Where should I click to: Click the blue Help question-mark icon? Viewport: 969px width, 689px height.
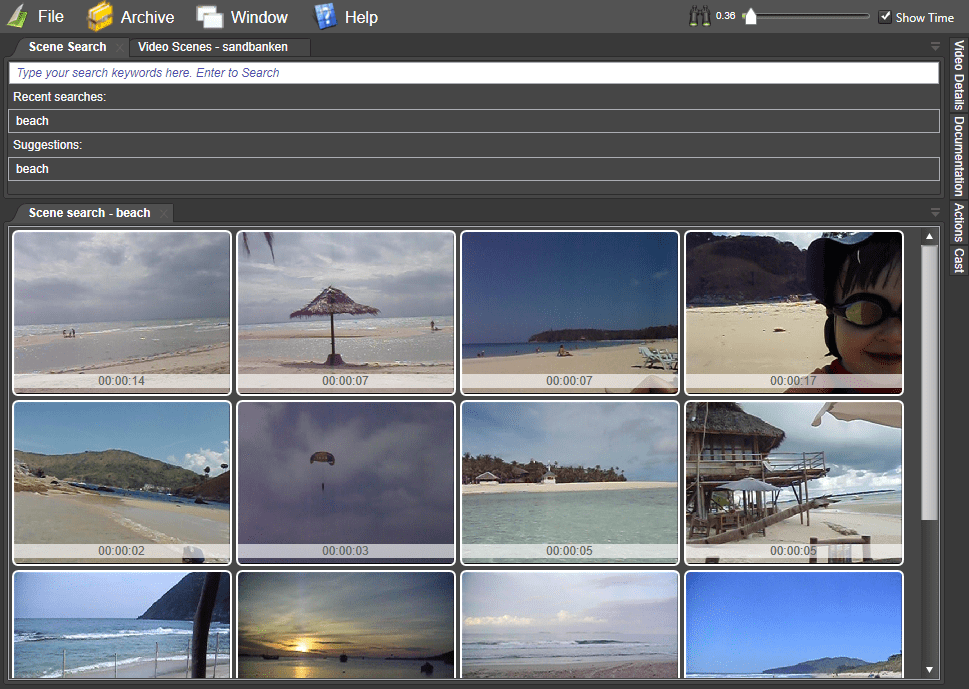325,16
